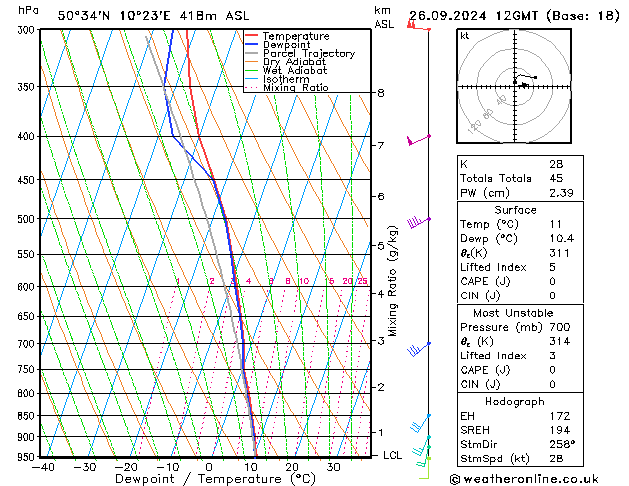Click the date header '26.09.2024 12GMT (Base: 18)'
The width and height of the screenshot is (629, 486).
coord(514,16)
